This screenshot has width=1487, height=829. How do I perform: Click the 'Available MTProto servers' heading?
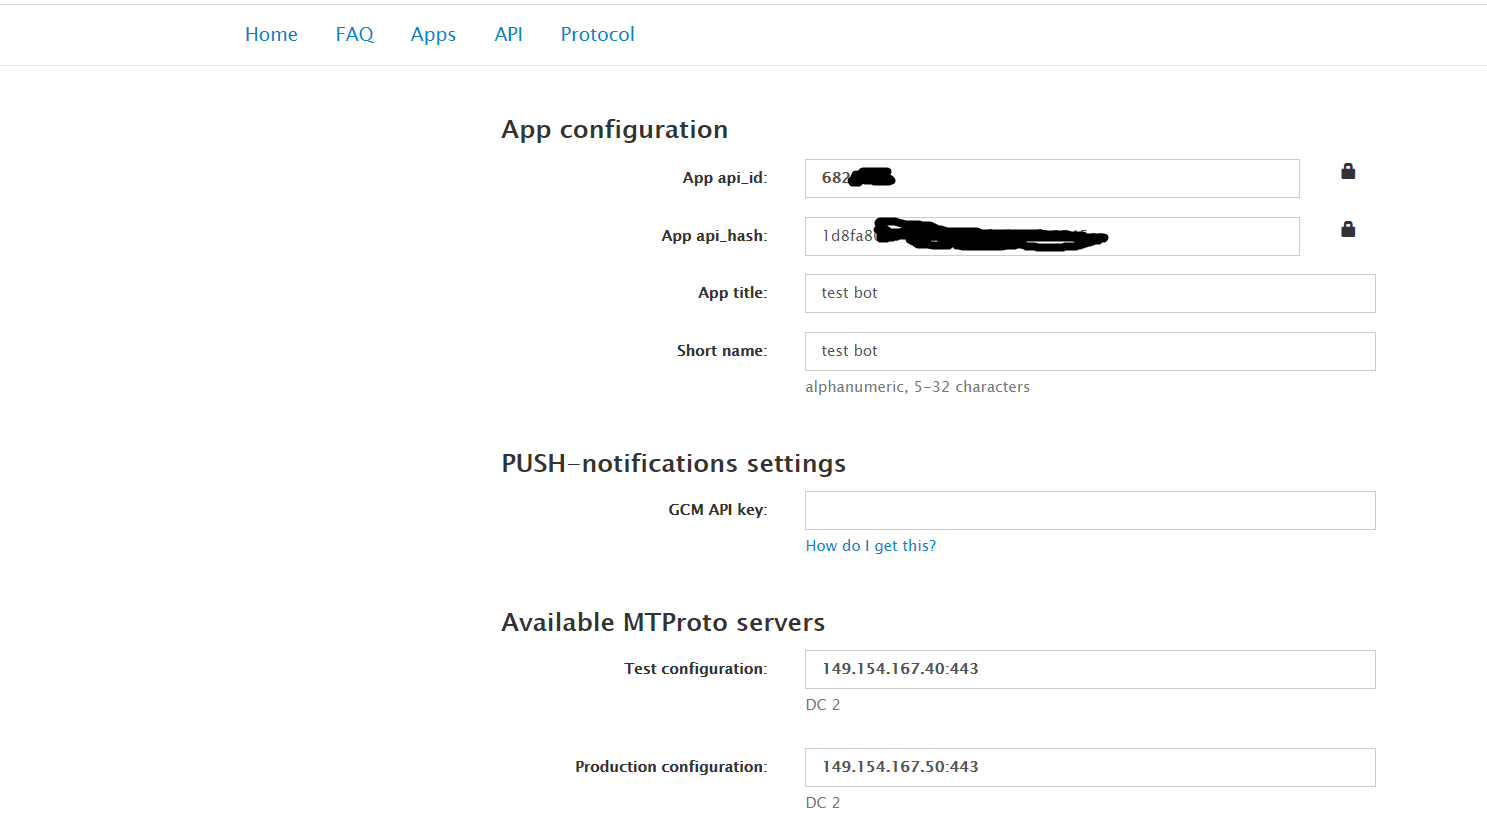tap(663, 622)
